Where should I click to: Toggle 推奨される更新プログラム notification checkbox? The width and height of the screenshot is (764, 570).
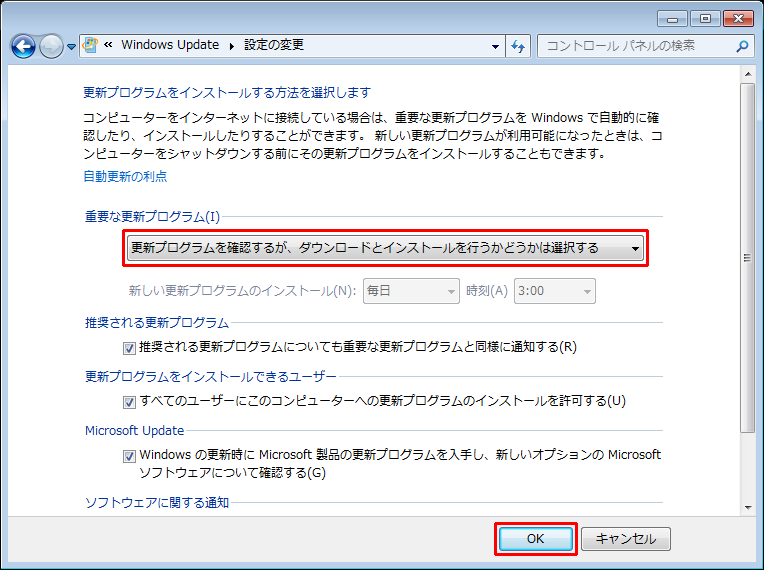pos(129,348)
